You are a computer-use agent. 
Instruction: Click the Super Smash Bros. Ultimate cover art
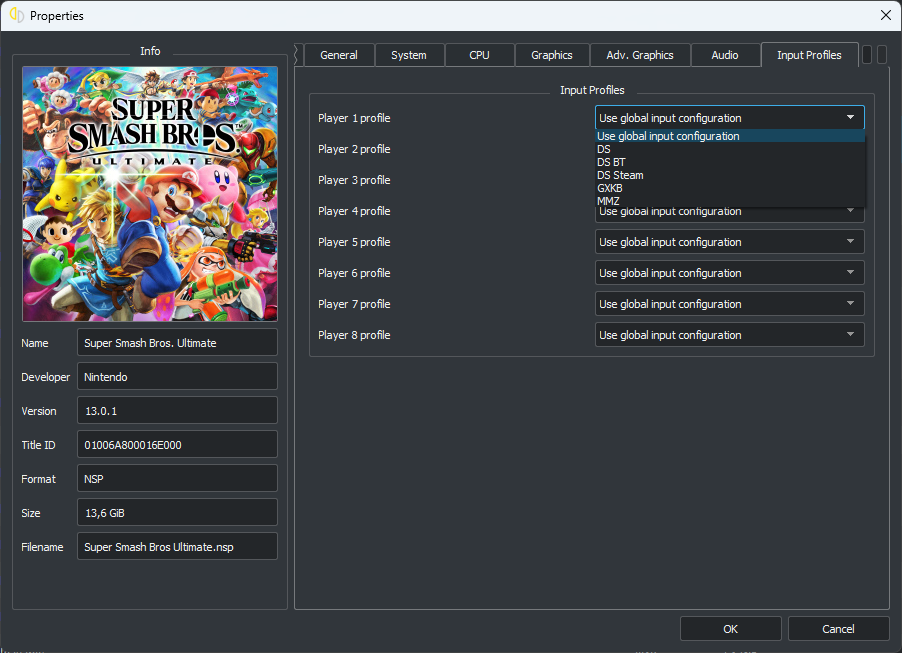point(150,194)
